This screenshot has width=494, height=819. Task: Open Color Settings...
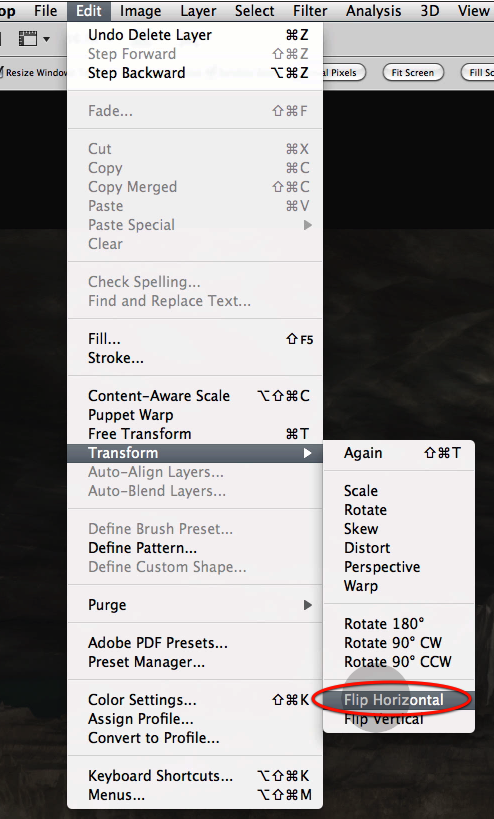click(x=195, y=700)
